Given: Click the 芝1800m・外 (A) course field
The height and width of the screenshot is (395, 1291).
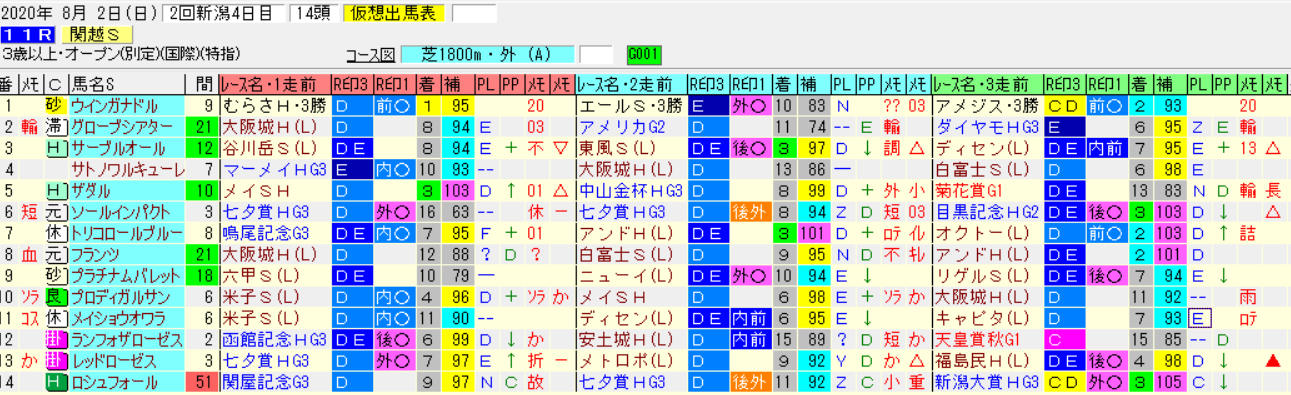Looking at the screenshot, I should tap(487, 54).
